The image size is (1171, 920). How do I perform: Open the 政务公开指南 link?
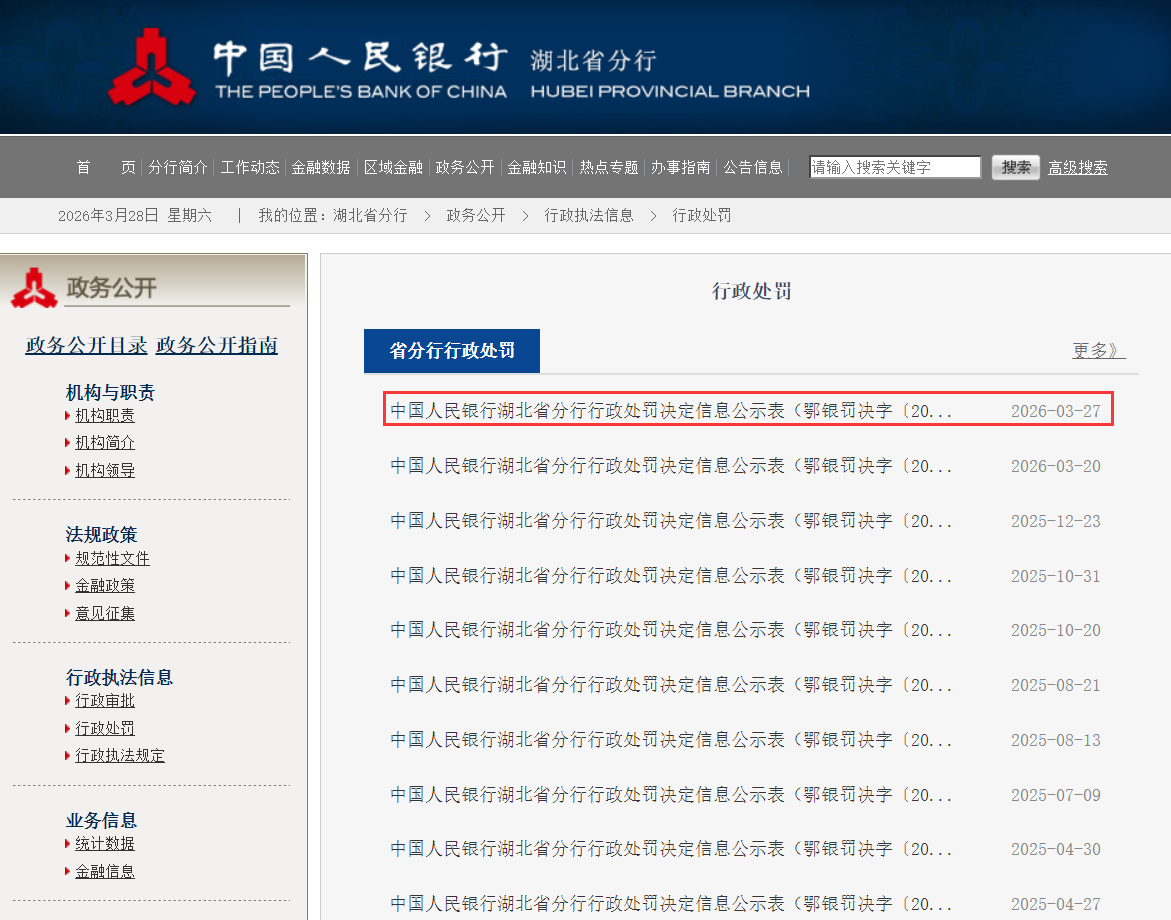pos(217,345)
